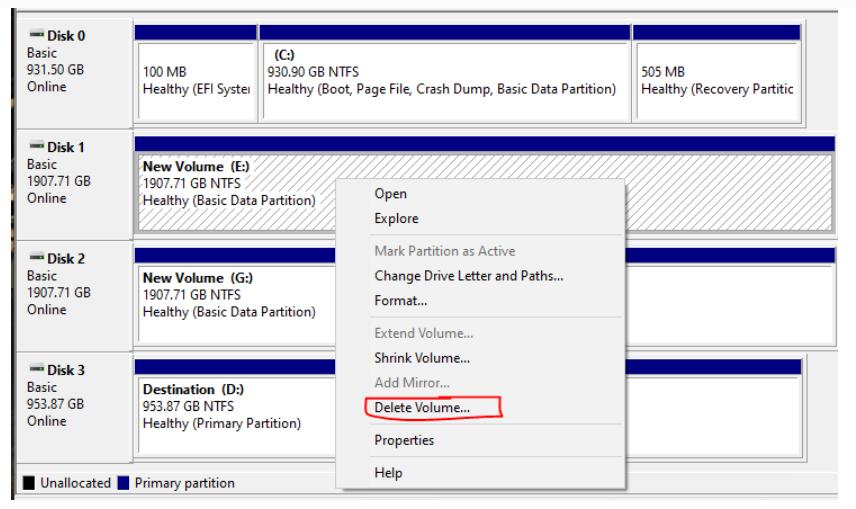Click the black Unallocated legend swatch

click(27, 484)
